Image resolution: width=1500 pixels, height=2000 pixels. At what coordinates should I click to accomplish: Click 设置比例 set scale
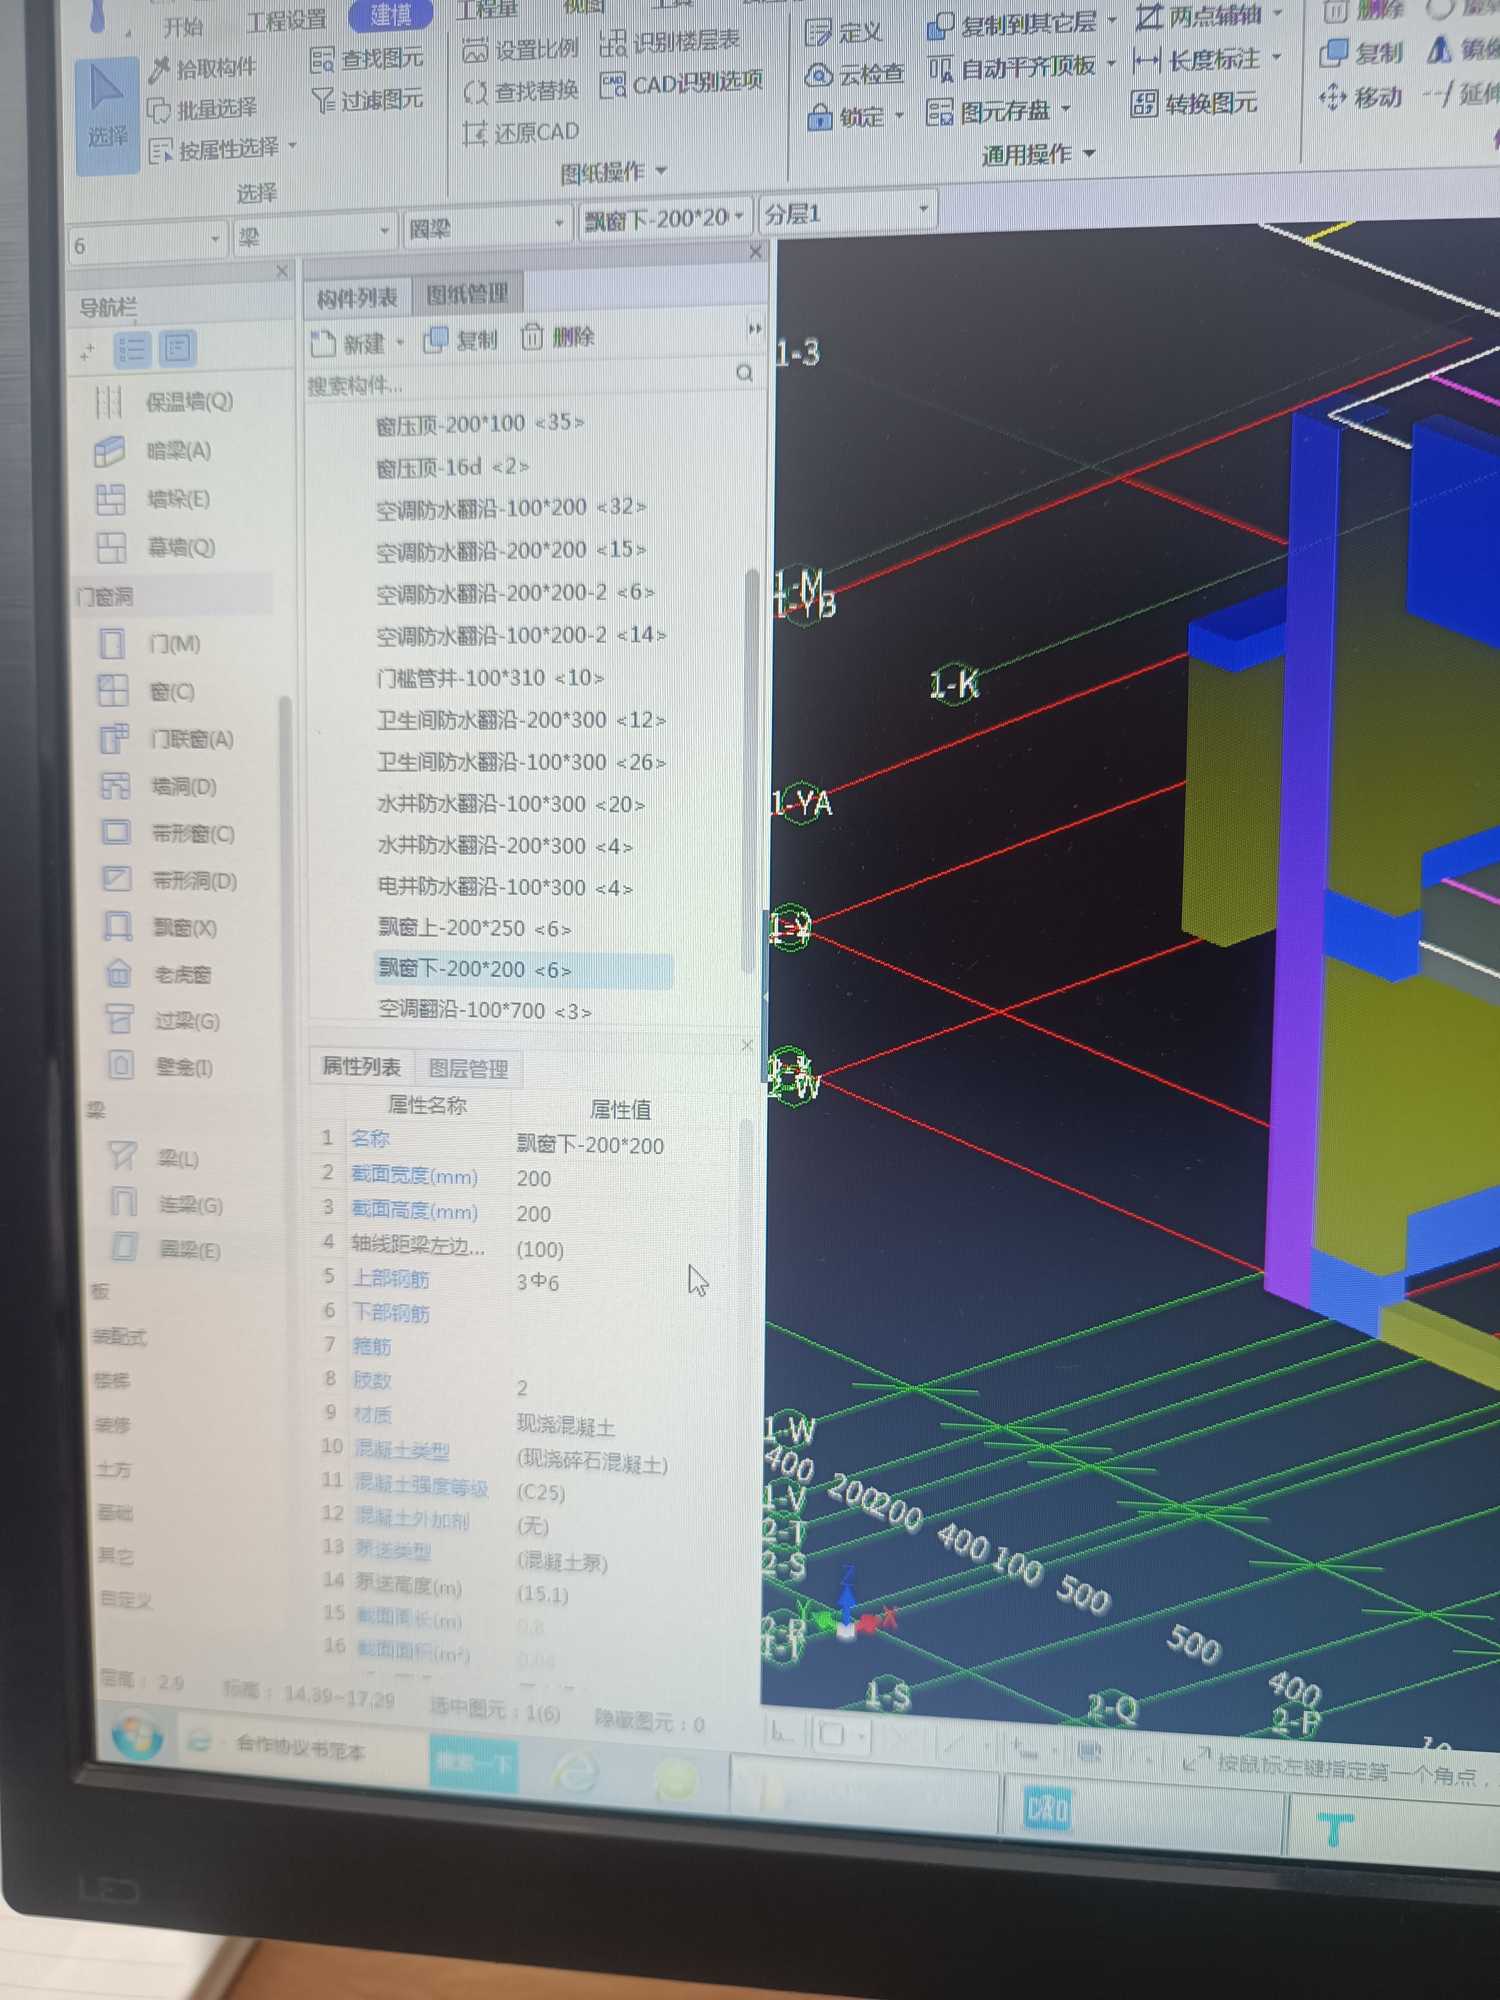(x=521, y=49)
